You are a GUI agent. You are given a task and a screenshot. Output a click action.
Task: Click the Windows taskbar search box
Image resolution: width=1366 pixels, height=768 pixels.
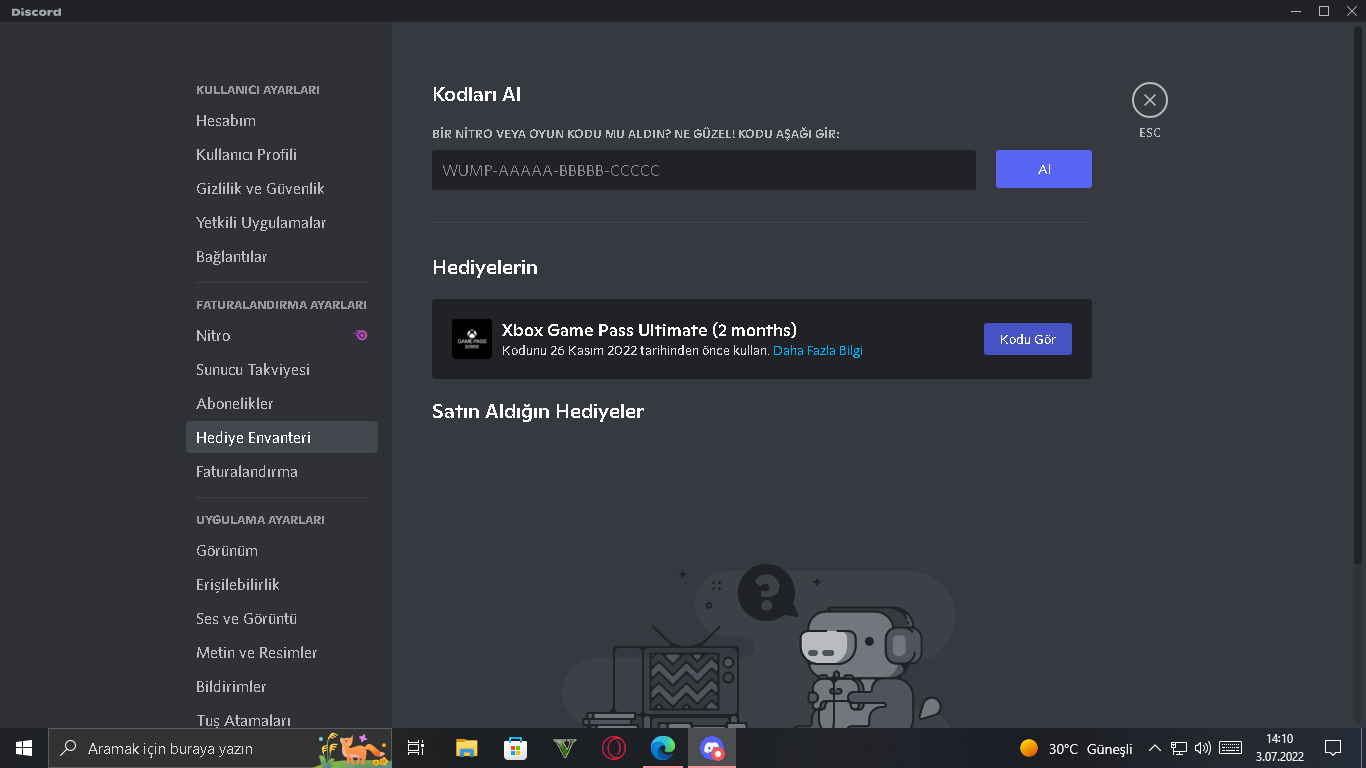220,748
